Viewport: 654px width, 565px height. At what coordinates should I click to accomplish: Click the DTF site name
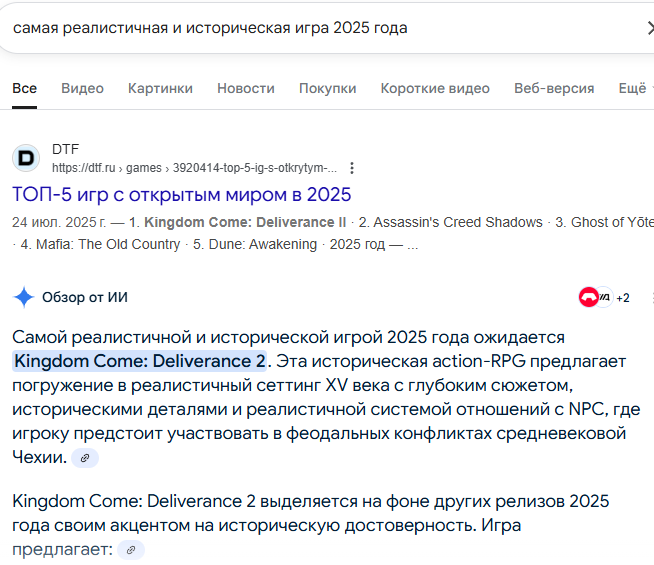65,149
